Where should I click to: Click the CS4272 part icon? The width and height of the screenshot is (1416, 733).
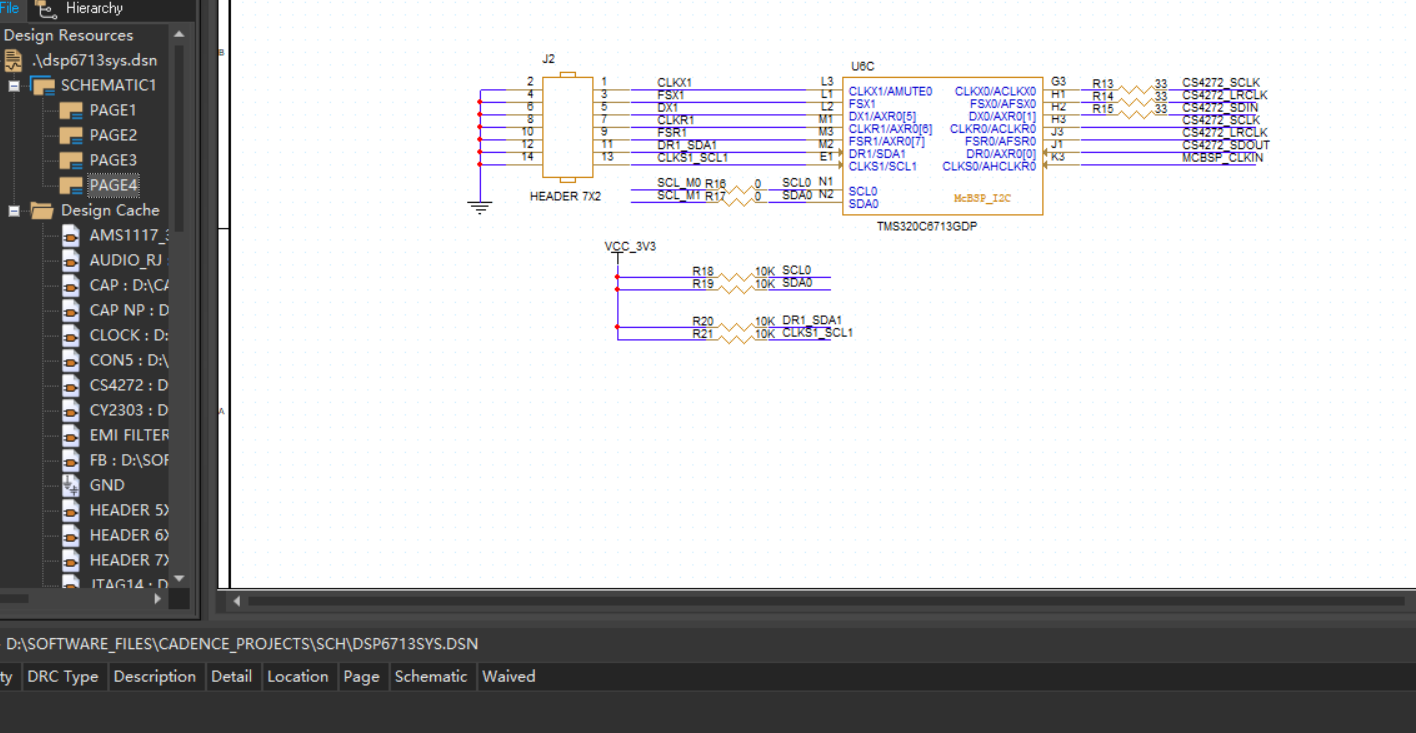point(70,385)
